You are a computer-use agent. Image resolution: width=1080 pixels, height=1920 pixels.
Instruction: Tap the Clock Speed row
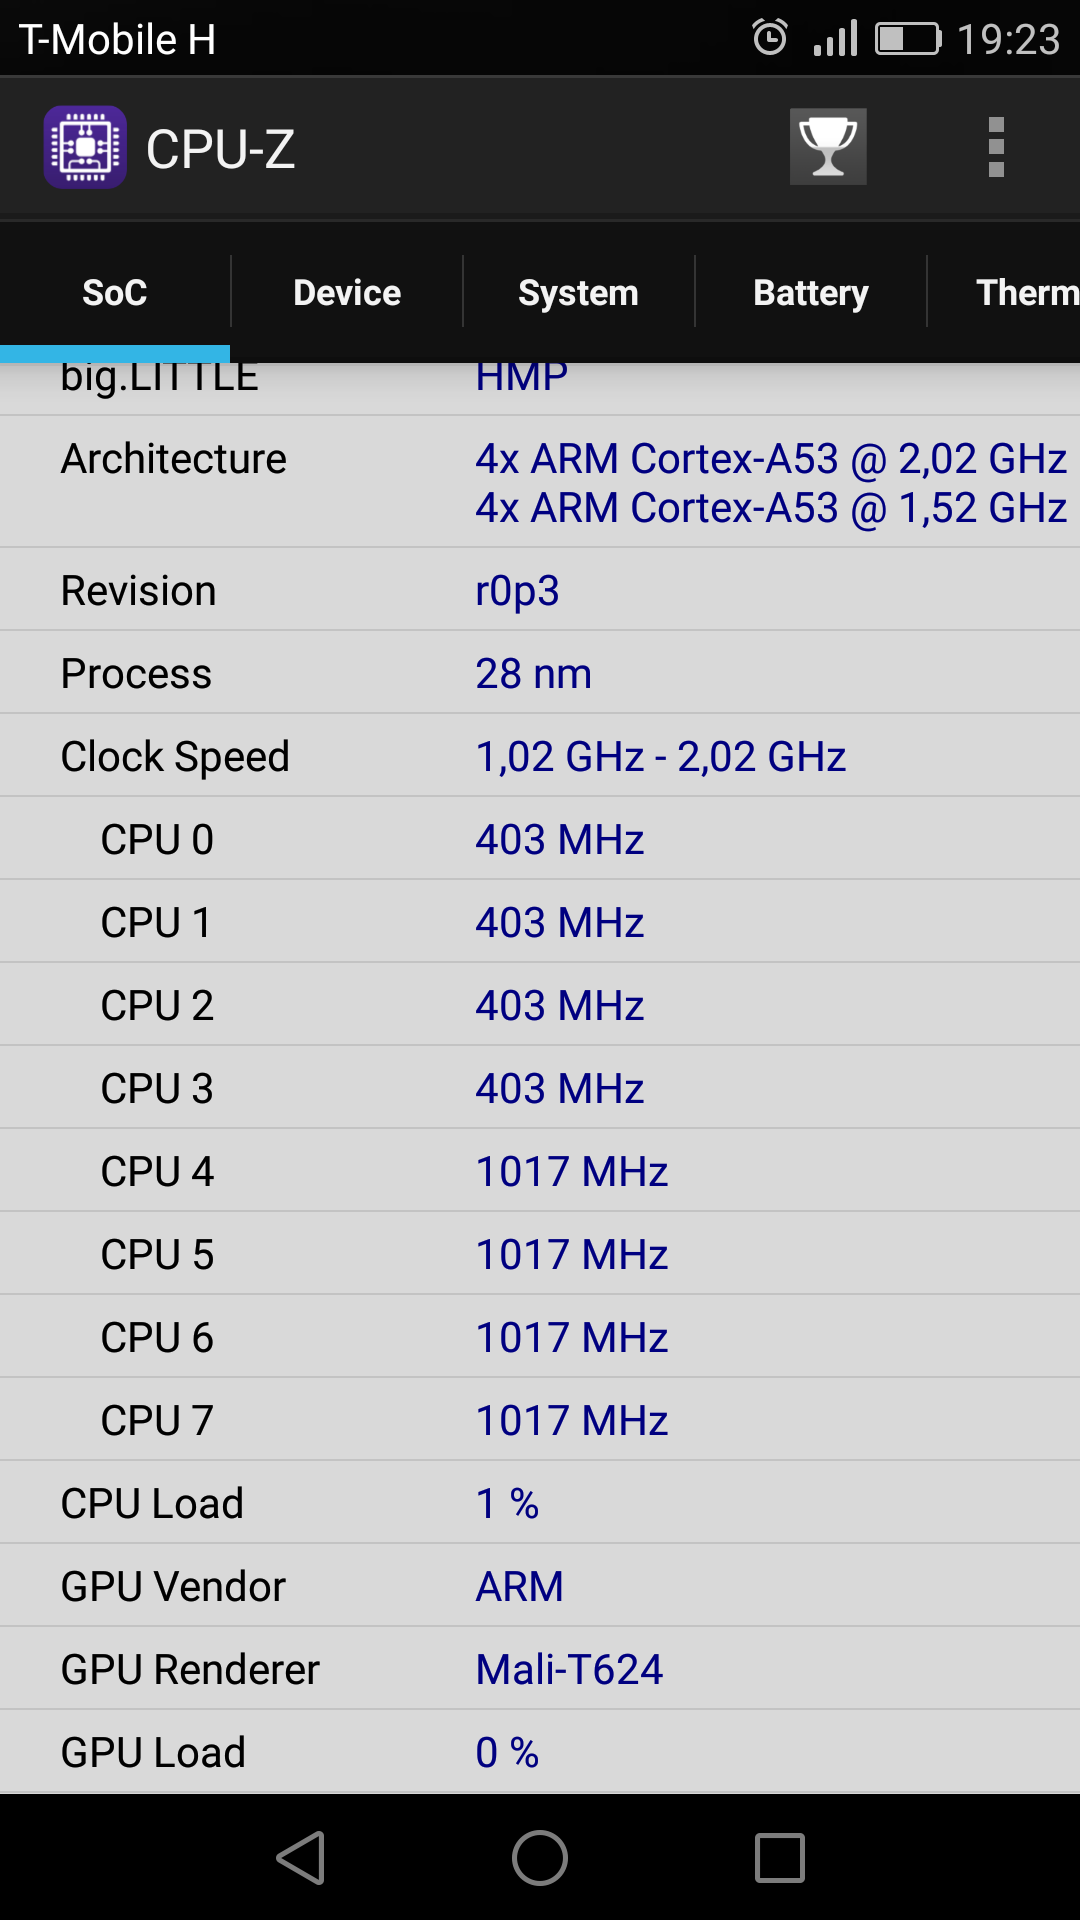[540, 756]
